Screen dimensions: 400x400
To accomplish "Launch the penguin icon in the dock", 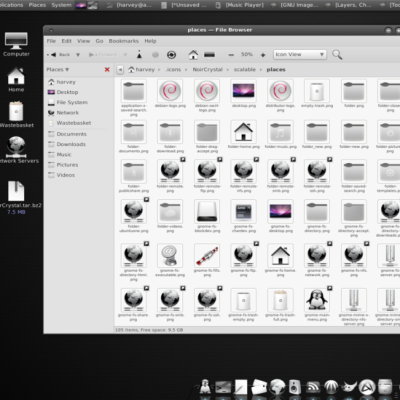I will (205, 387).
